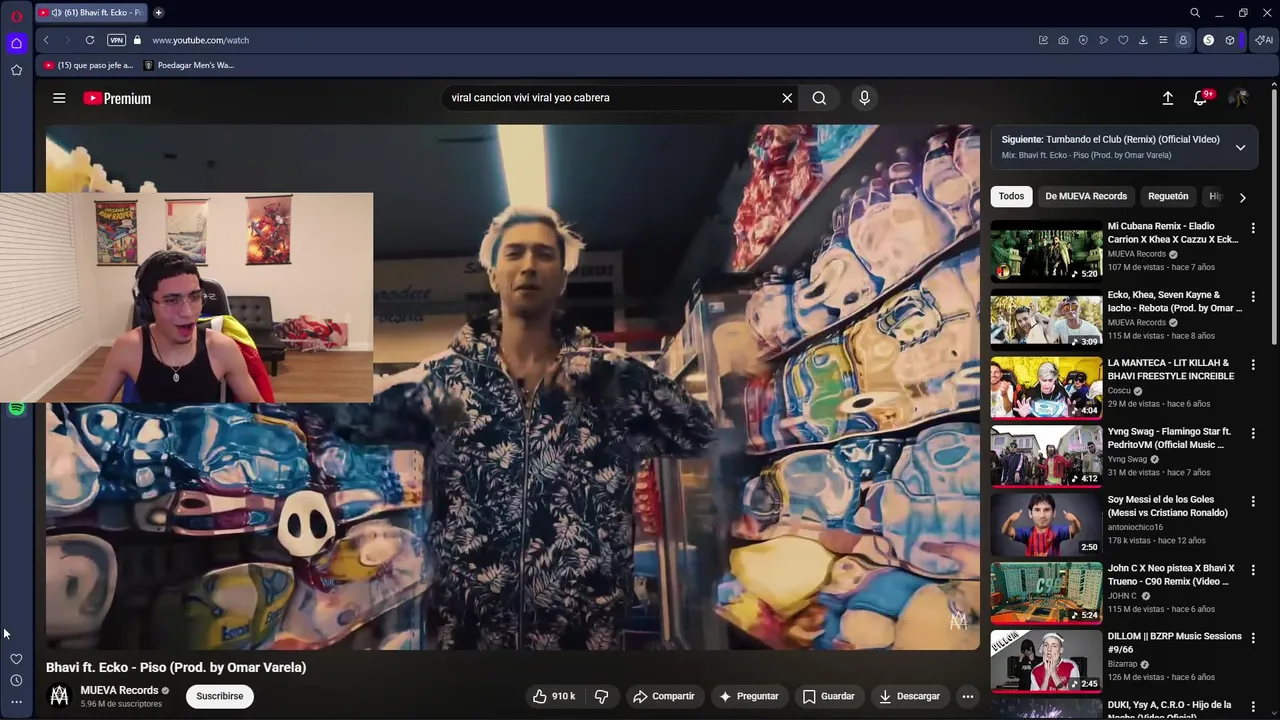Open the heart pinboards icon in sidebar
Screen dimensions: 1280x720
tap(16, 659)
